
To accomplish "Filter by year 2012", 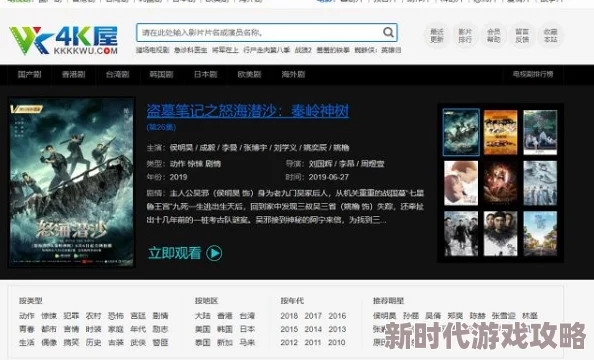I will click(289, 342).
